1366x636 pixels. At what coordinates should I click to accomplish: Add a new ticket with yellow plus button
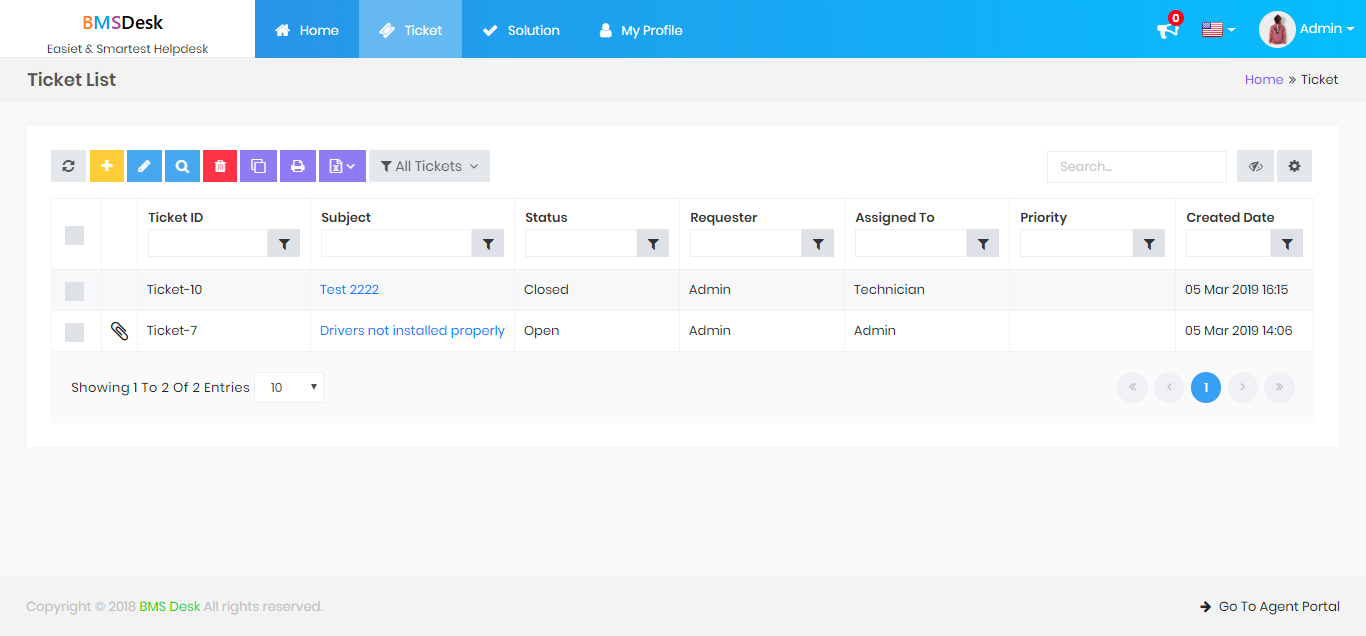(107, 166)
